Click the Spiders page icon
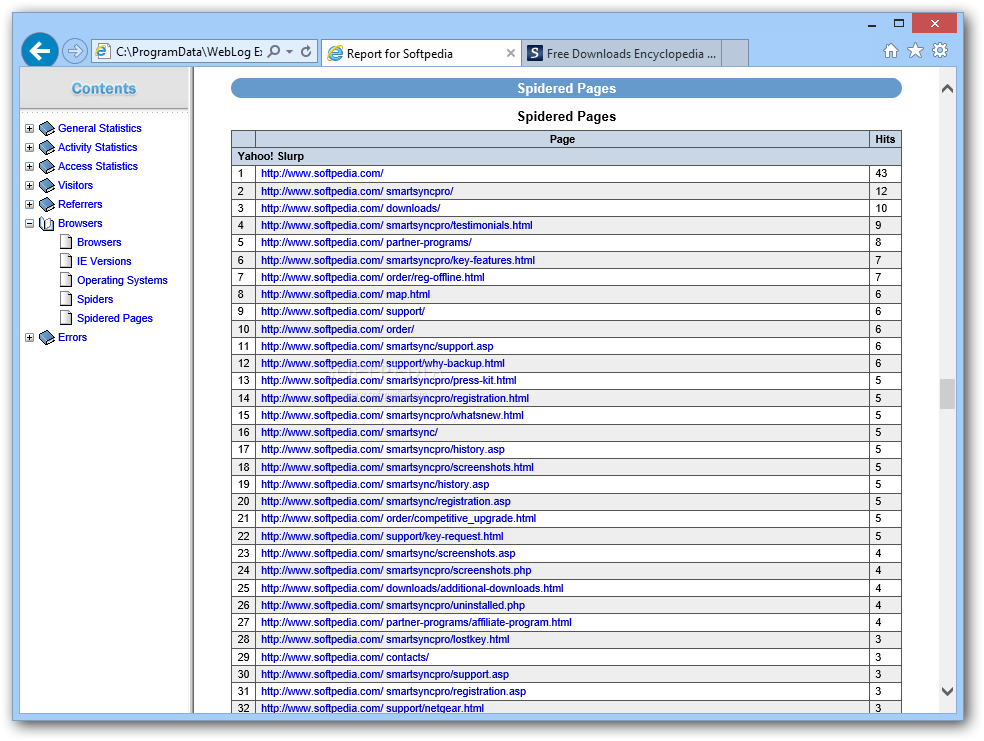This screenshot has width=984, height=741. (66, 299)
